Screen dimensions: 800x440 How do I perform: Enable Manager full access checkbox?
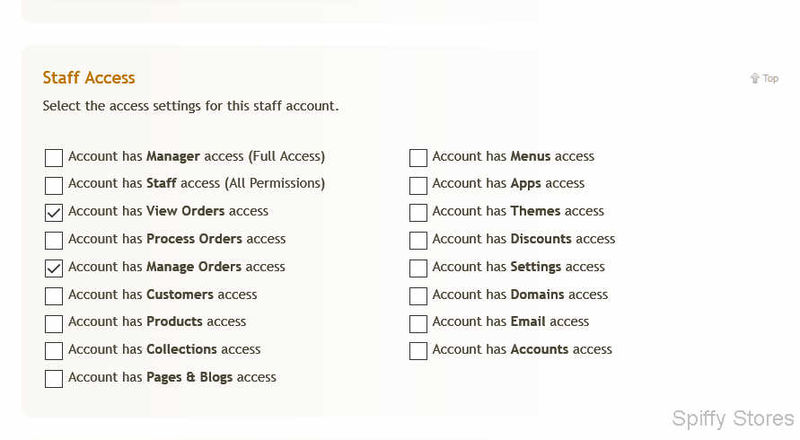click(54, 158)
